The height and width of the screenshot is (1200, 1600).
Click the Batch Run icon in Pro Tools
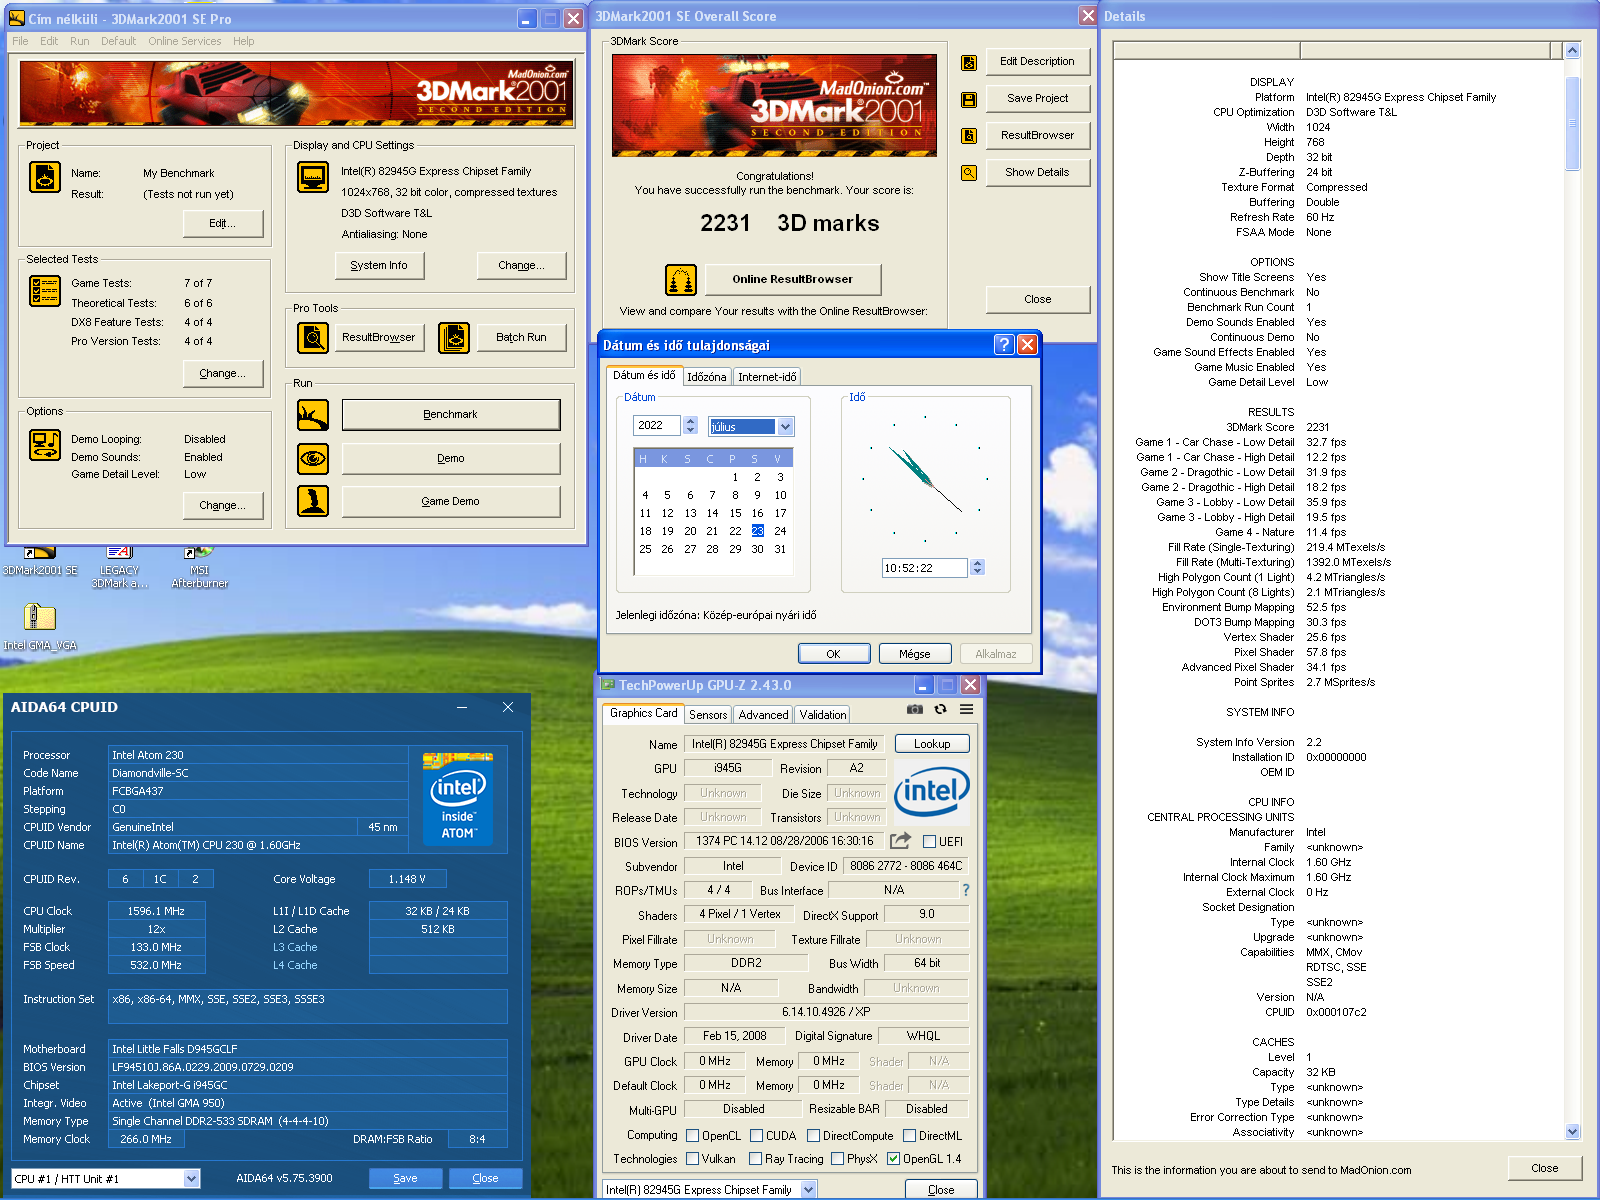(x=454, y=338)
